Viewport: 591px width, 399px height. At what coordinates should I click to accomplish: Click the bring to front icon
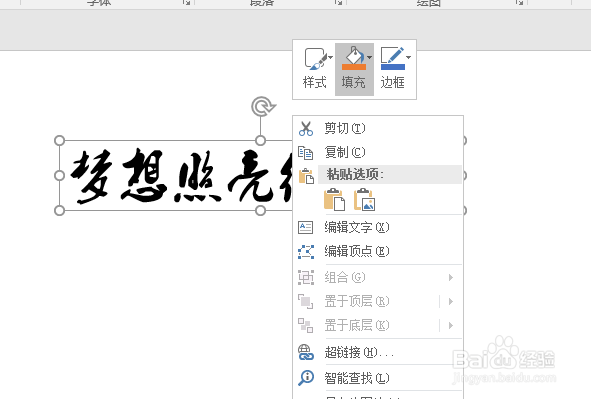tap(306, 301)
